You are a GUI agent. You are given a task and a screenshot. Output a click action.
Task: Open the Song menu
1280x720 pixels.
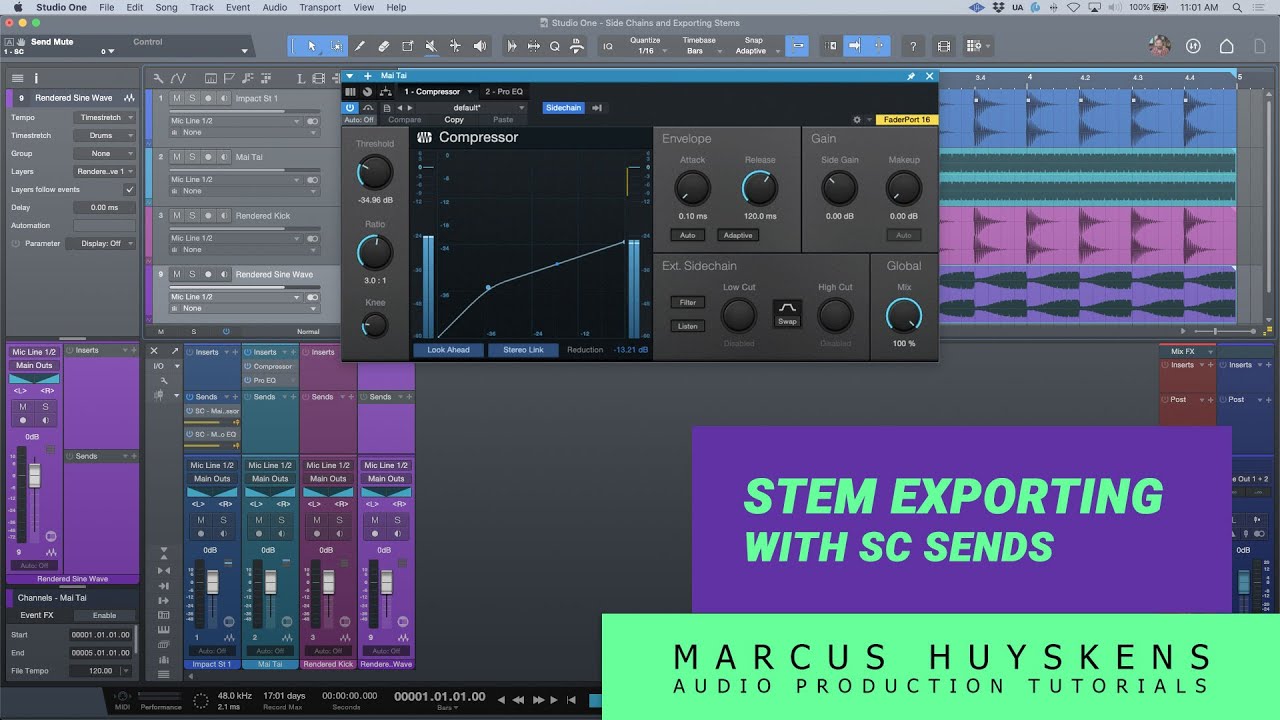166,7
